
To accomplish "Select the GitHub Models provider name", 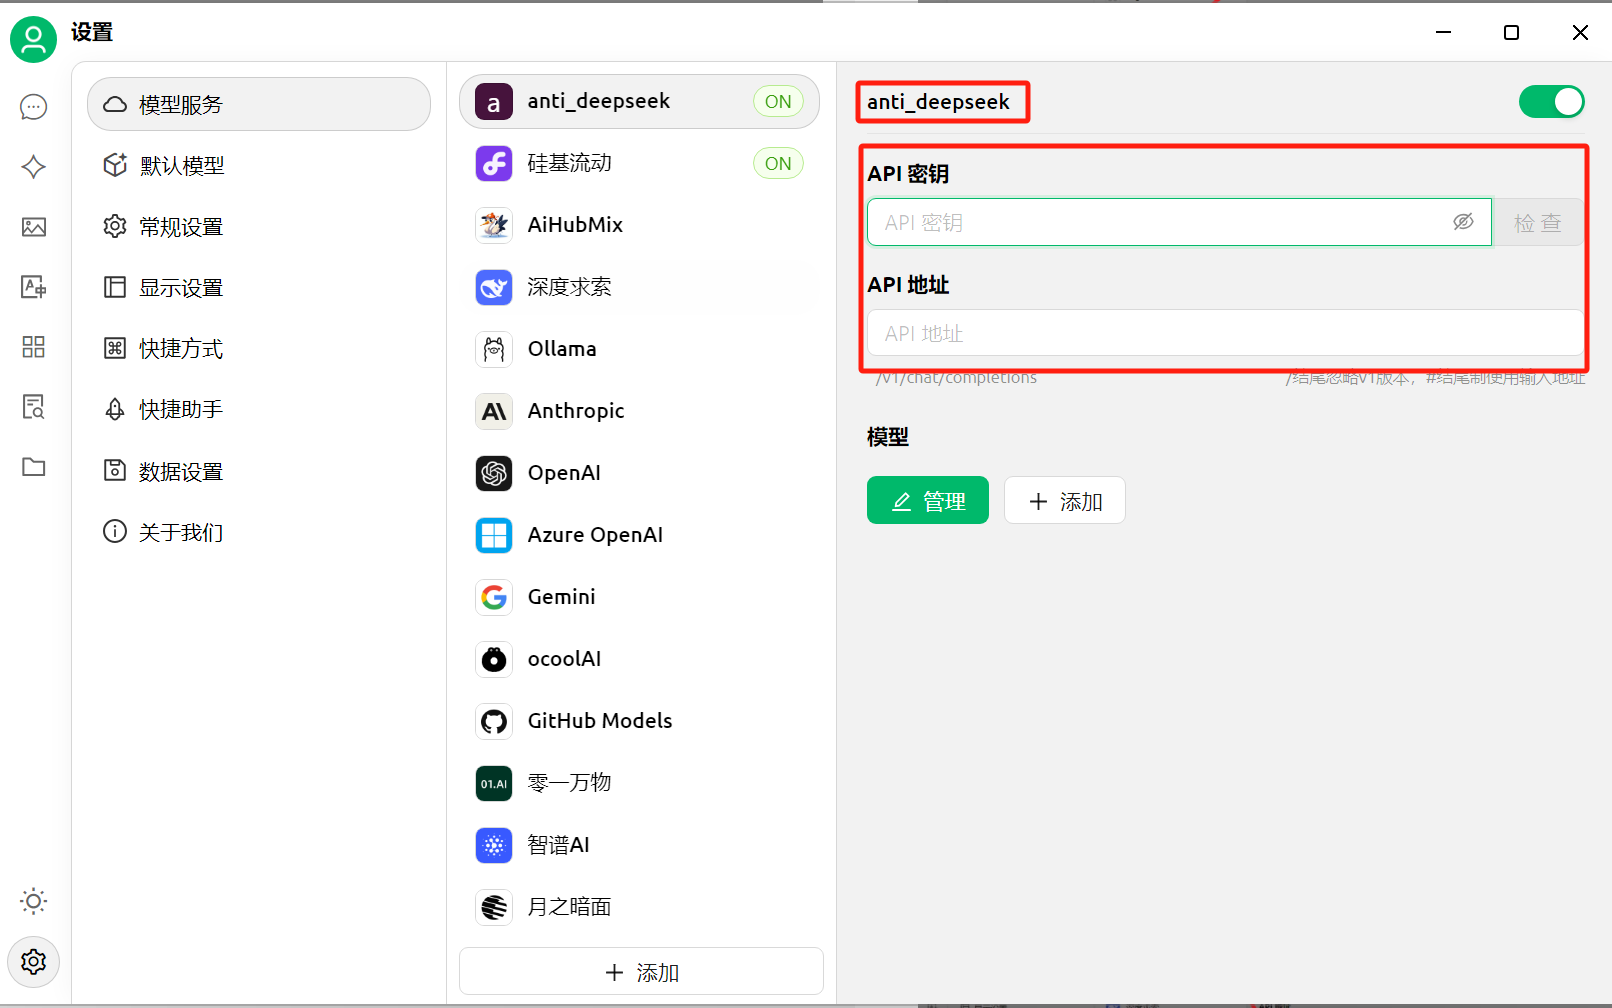I will coord(600,721).
